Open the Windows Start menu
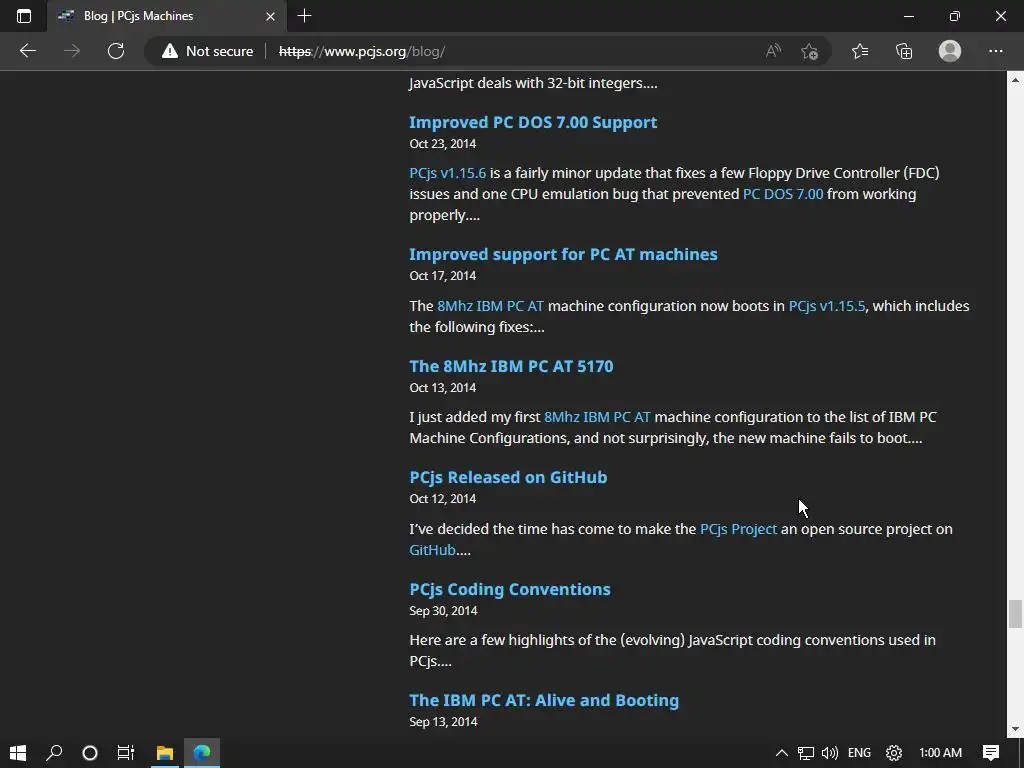The image size is (1024, 768). click(x=18, y=753)
